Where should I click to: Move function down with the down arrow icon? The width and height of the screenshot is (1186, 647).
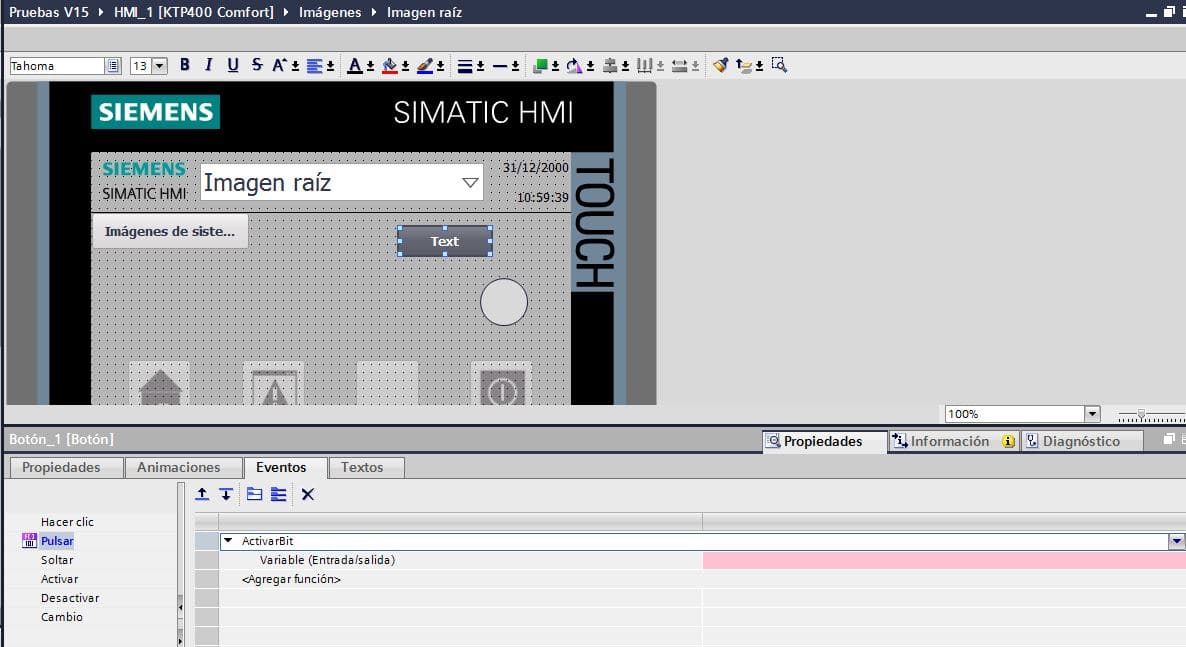226,494
